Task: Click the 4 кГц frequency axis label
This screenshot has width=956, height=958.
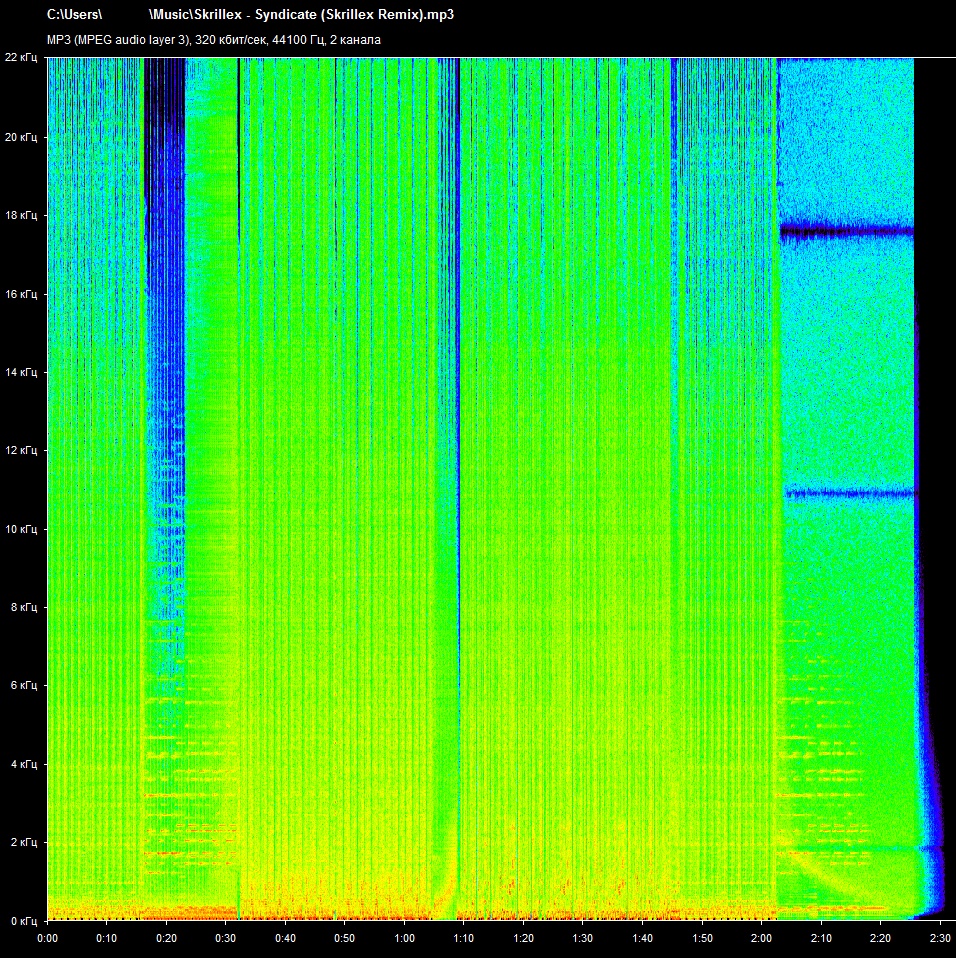Action: coord(23,764)
